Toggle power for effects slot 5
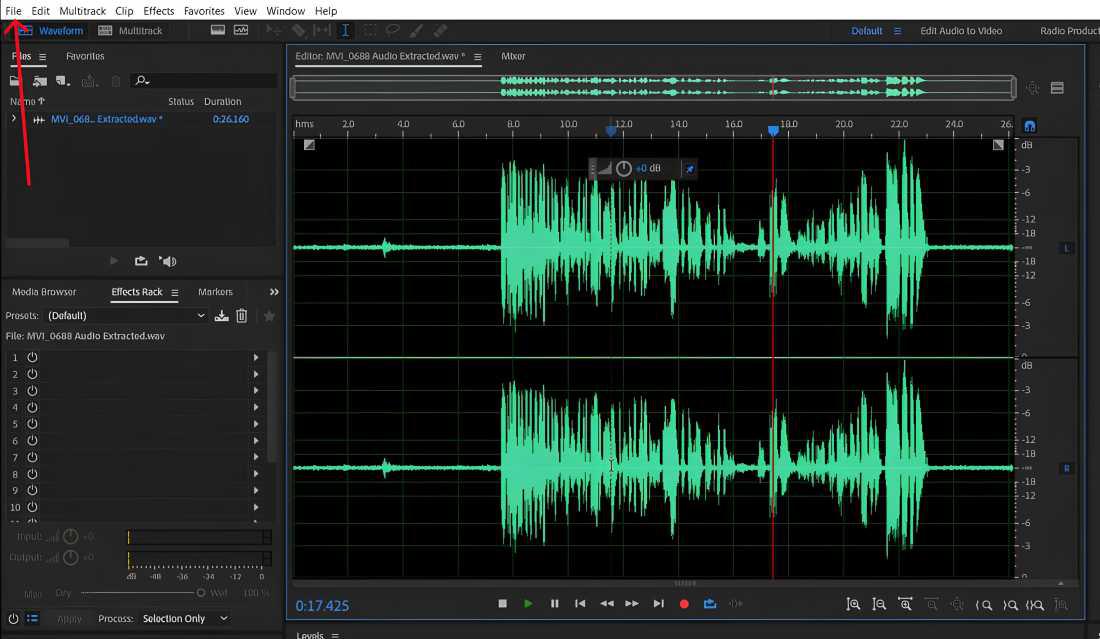Image resolution: width=1100 pixels, height=639 pixels. click(x=32, y=424)
